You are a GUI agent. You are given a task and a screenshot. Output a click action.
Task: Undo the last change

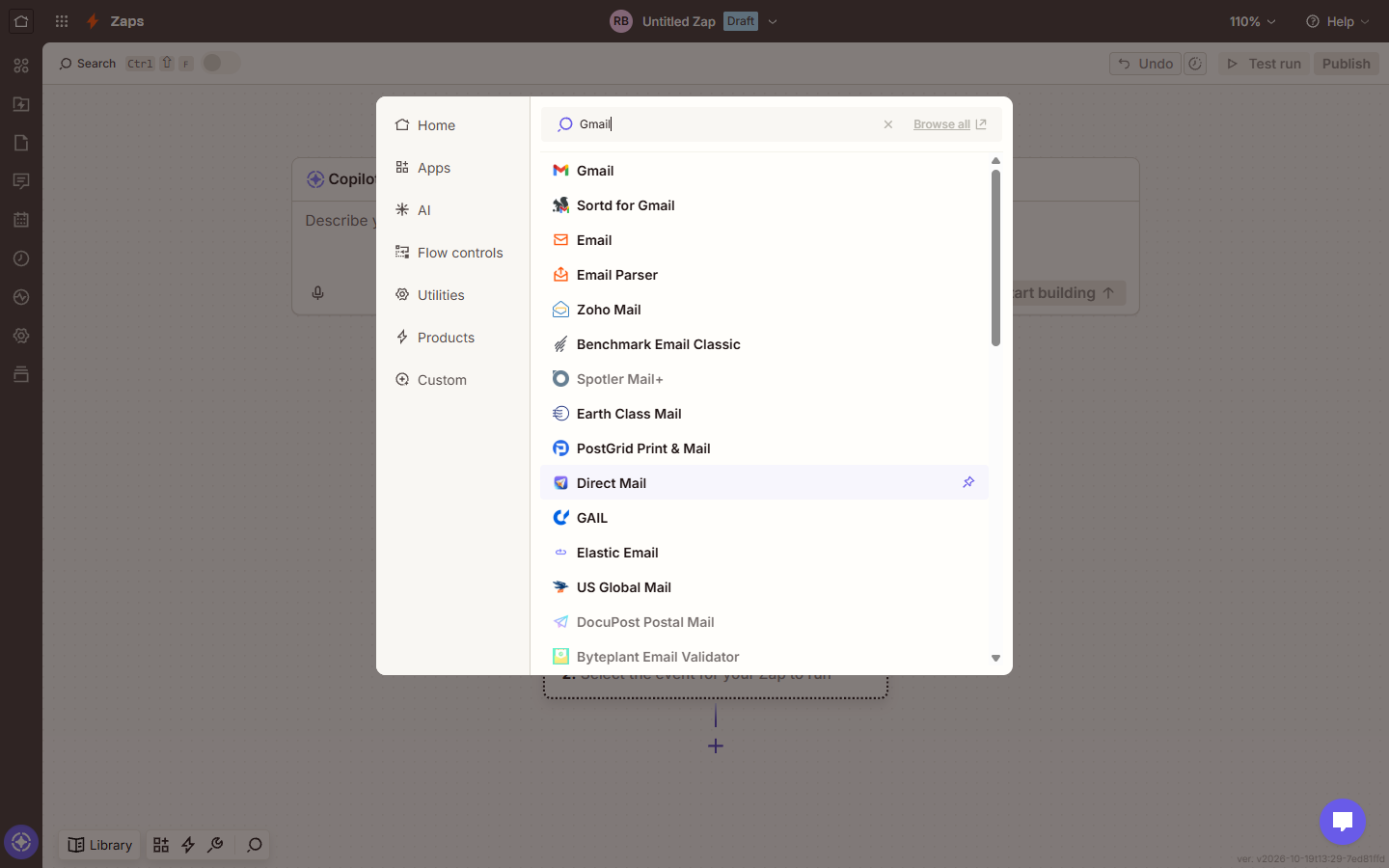point(1145,63)
